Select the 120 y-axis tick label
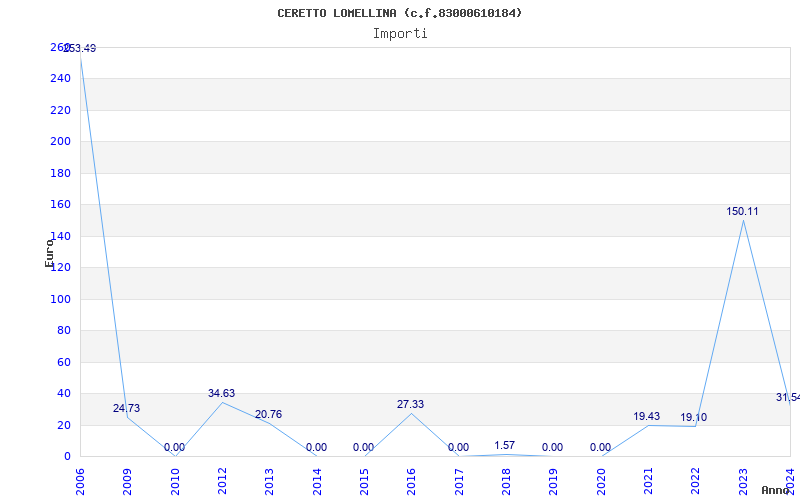 (x=60, y=267)
